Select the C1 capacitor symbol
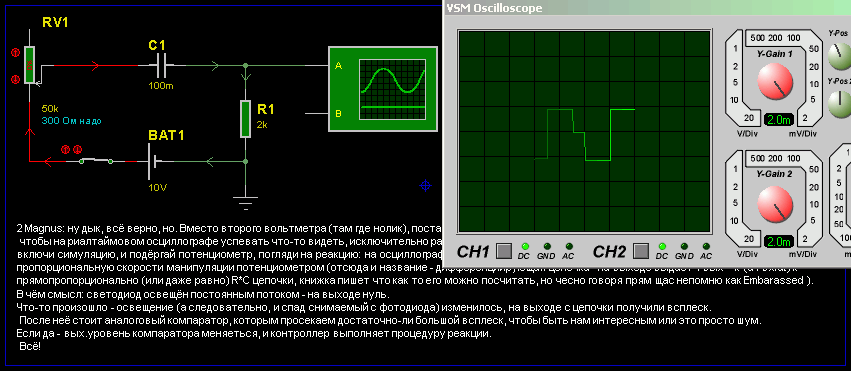This screenshot has width=851, height=371. (x=162, y=66)
